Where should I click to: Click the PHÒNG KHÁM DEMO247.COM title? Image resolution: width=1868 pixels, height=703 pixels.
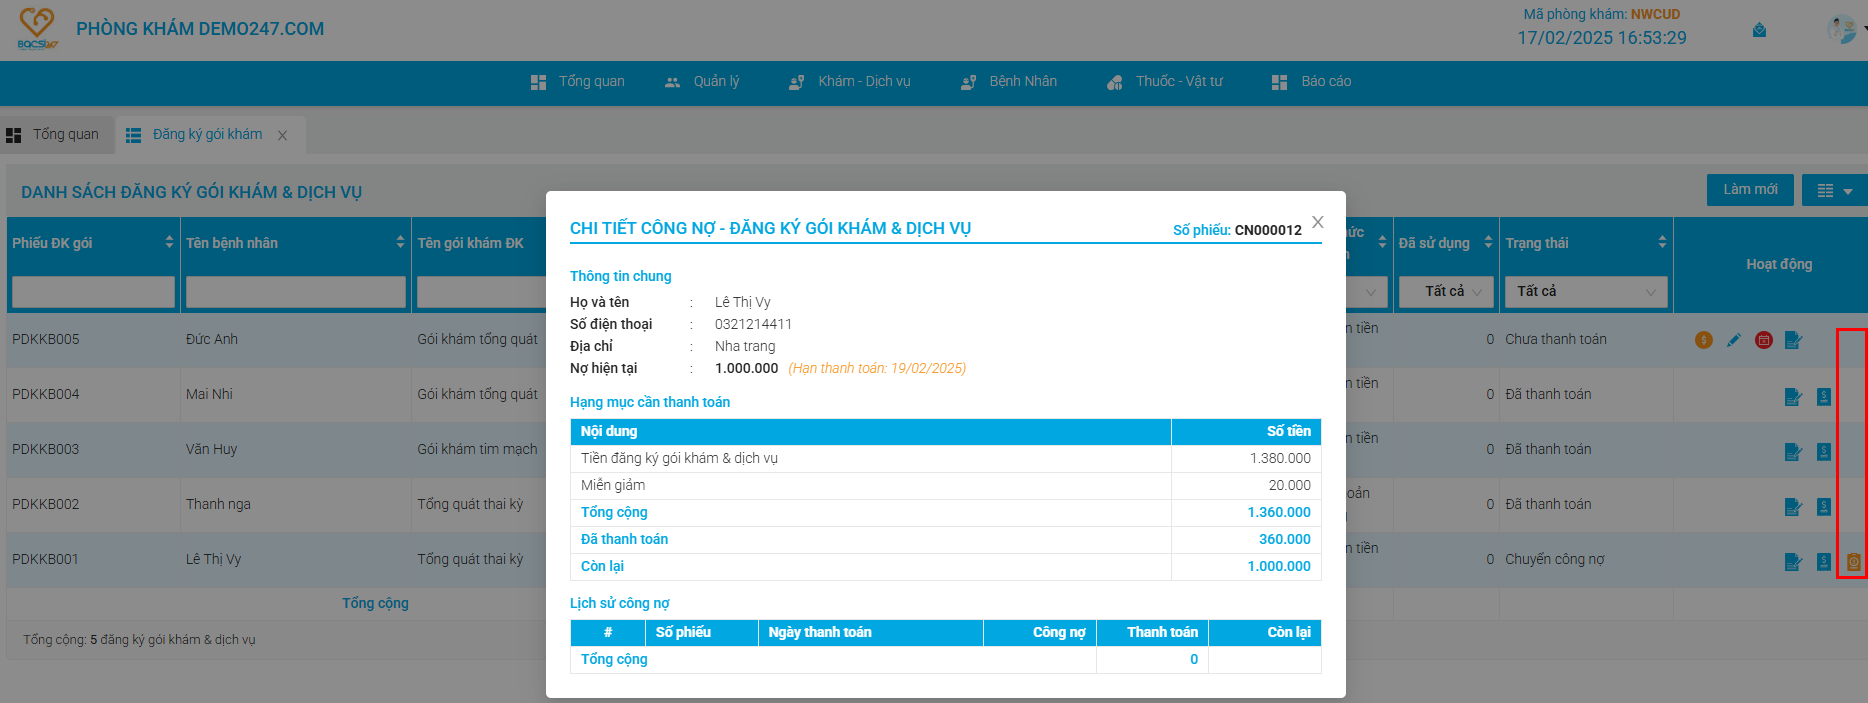tap(200, 29)
